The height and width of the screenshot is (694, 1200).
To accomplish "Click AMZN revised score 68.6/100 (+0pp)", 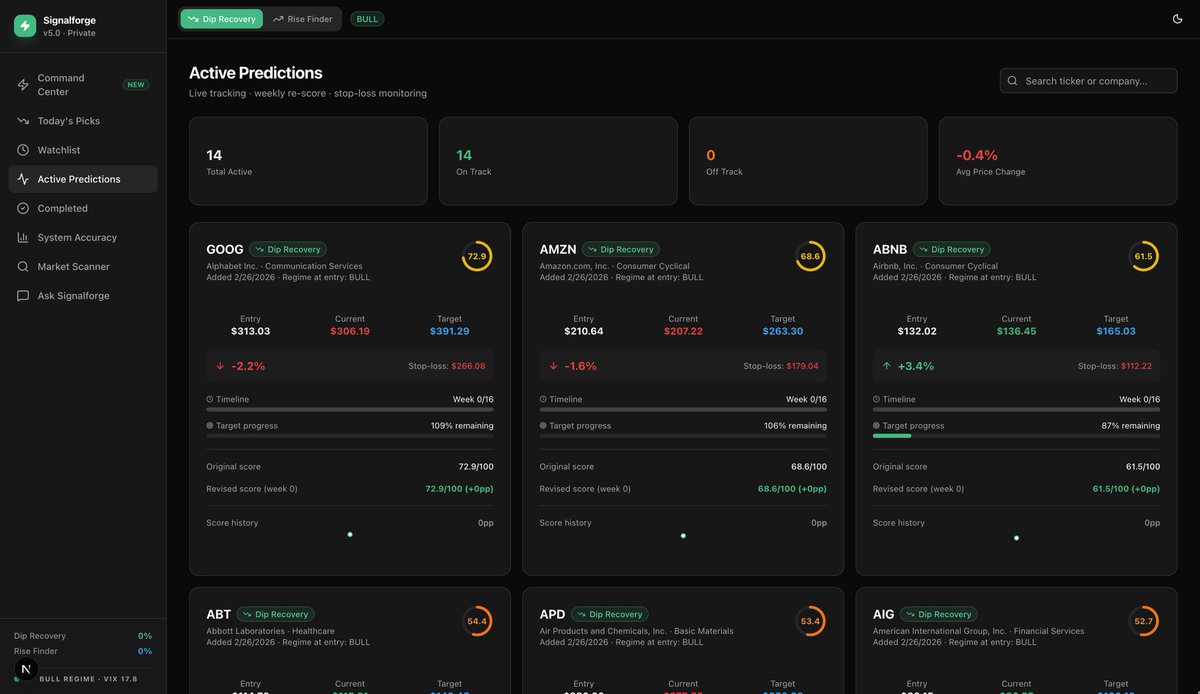I will point(792,489).
